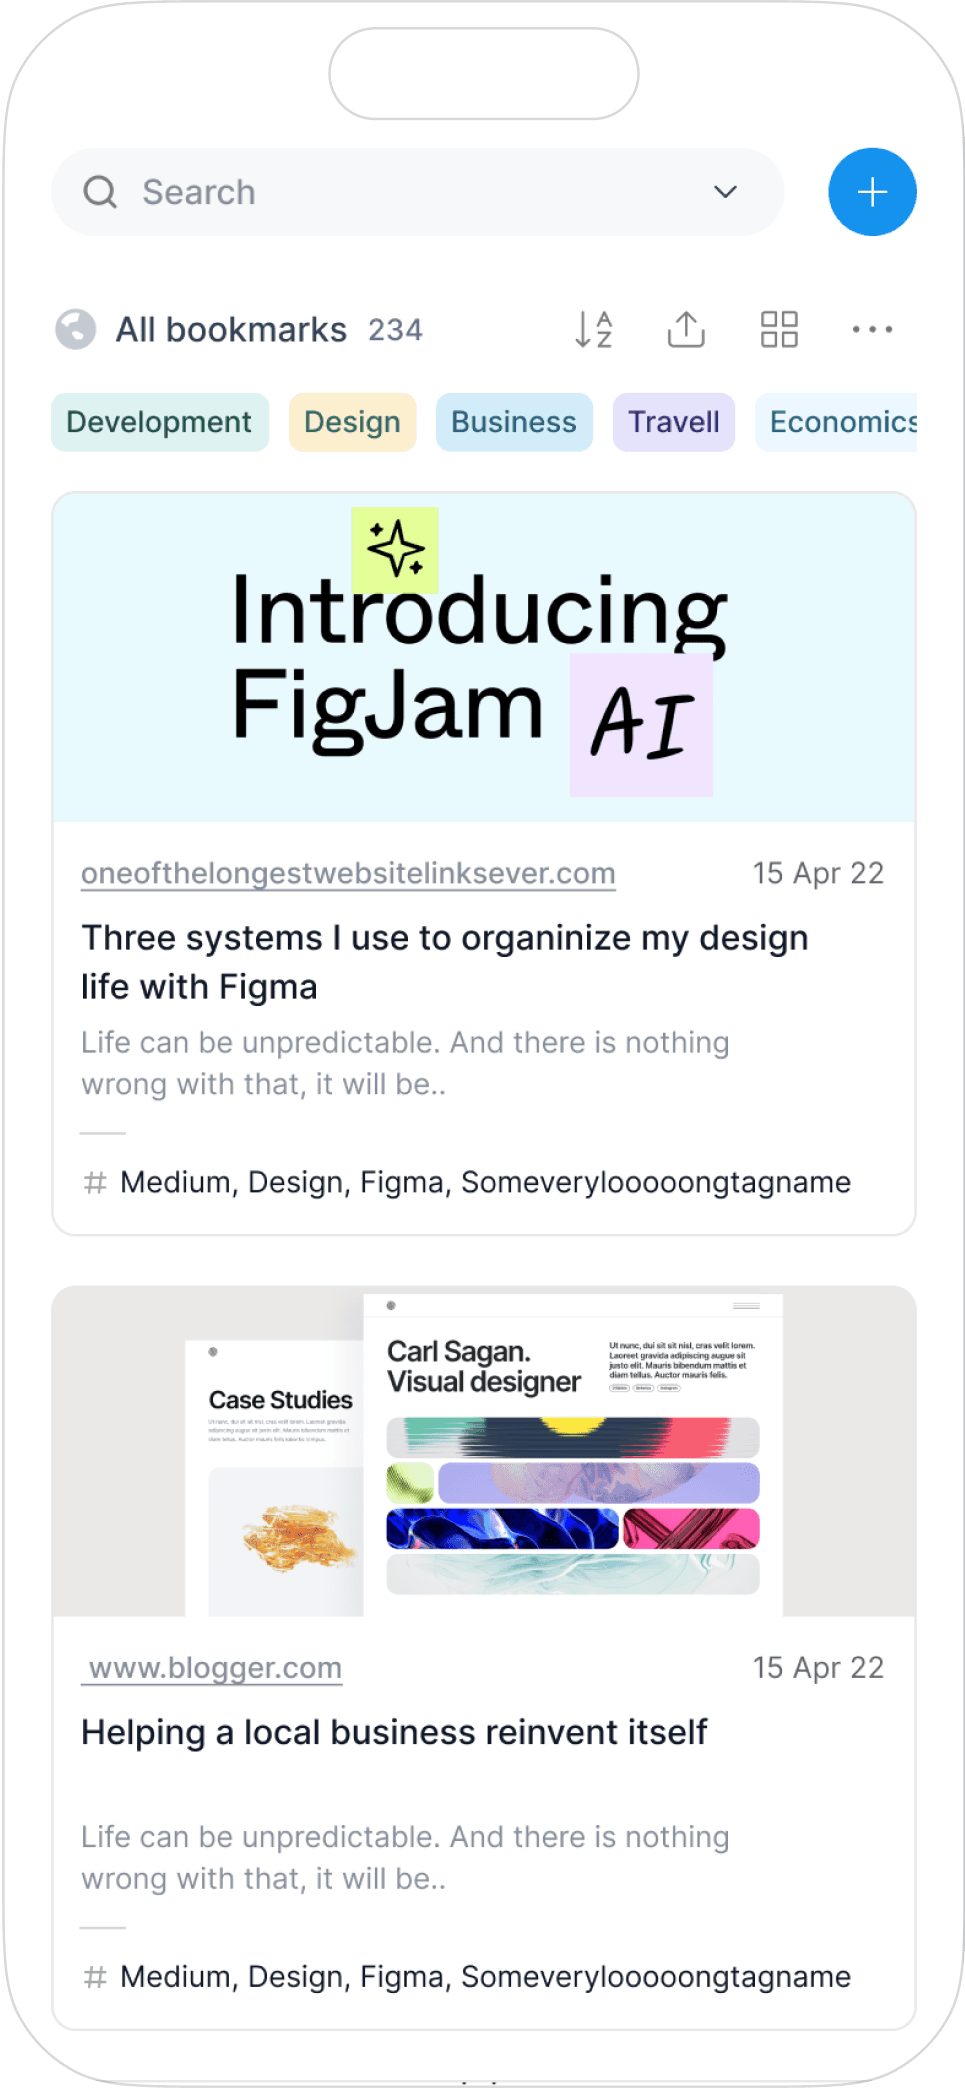
Task: Select the Business tag chip
Action: (514, 422)
